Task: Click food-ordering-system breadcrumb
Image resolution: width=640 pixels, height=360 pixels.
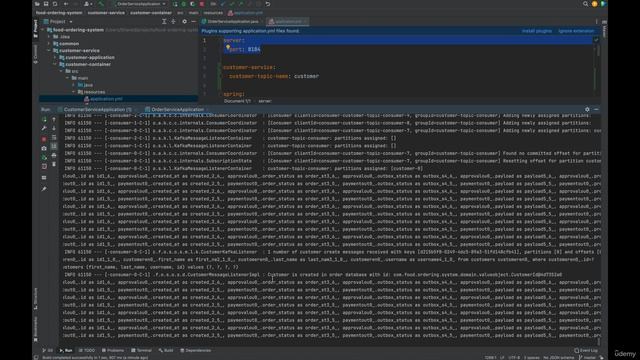Action: coord(59,13)
